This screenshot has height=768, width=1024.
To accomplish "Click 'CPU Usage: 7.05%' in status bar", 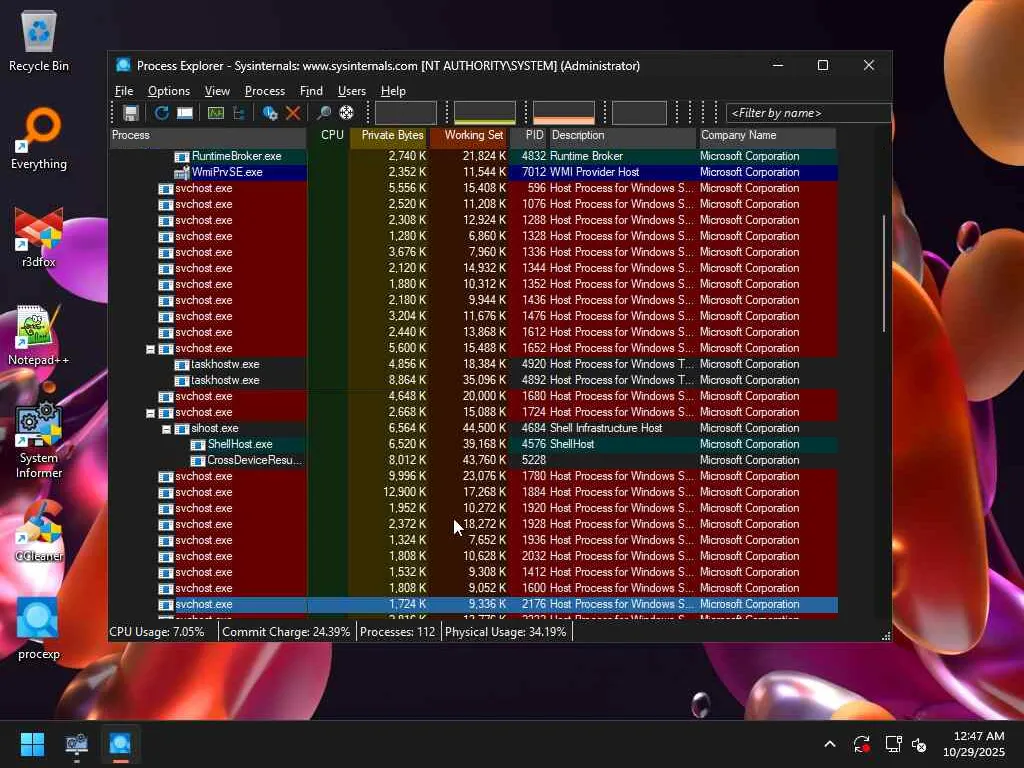I will (x=157, y=632).
